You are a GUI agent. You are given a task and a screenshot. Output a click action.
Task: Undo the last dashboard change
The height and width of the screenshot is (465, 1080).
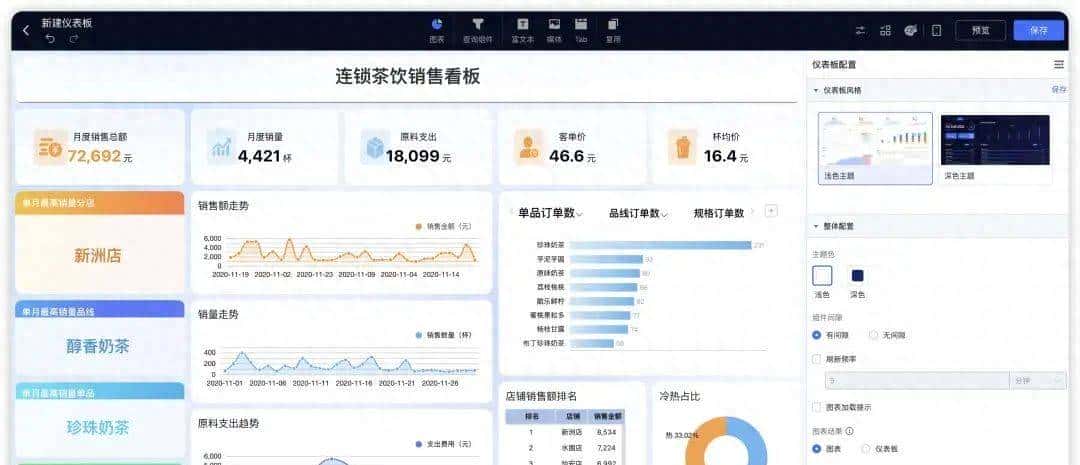pos(50,39)
